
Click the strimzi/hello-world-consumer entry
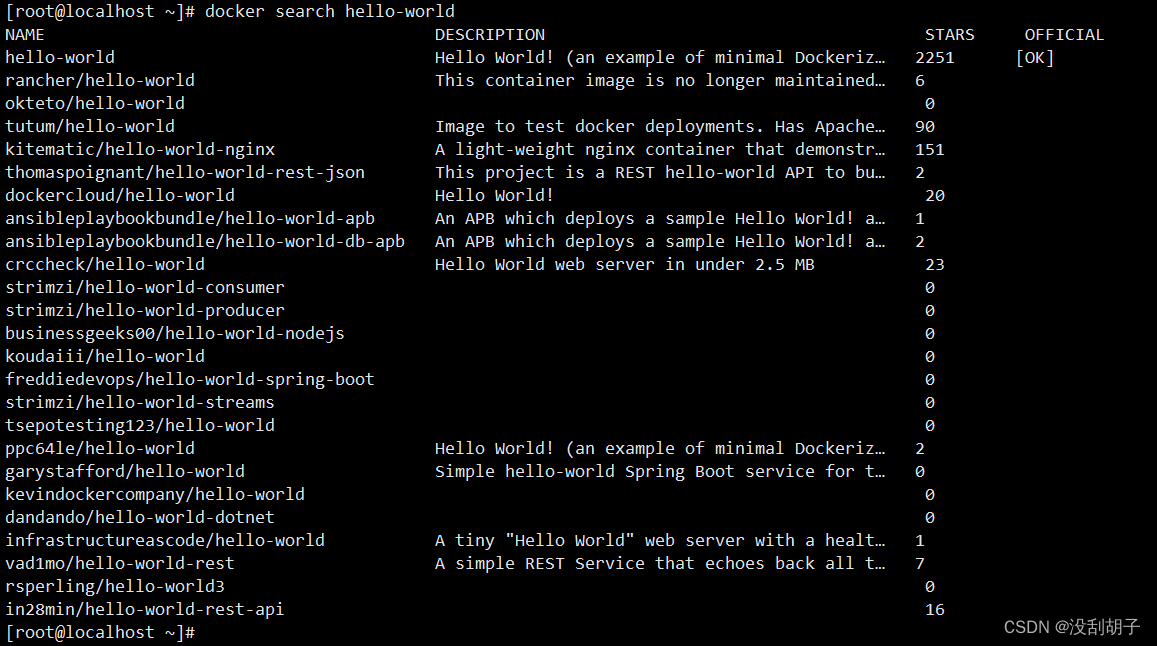tap(145, 287)
